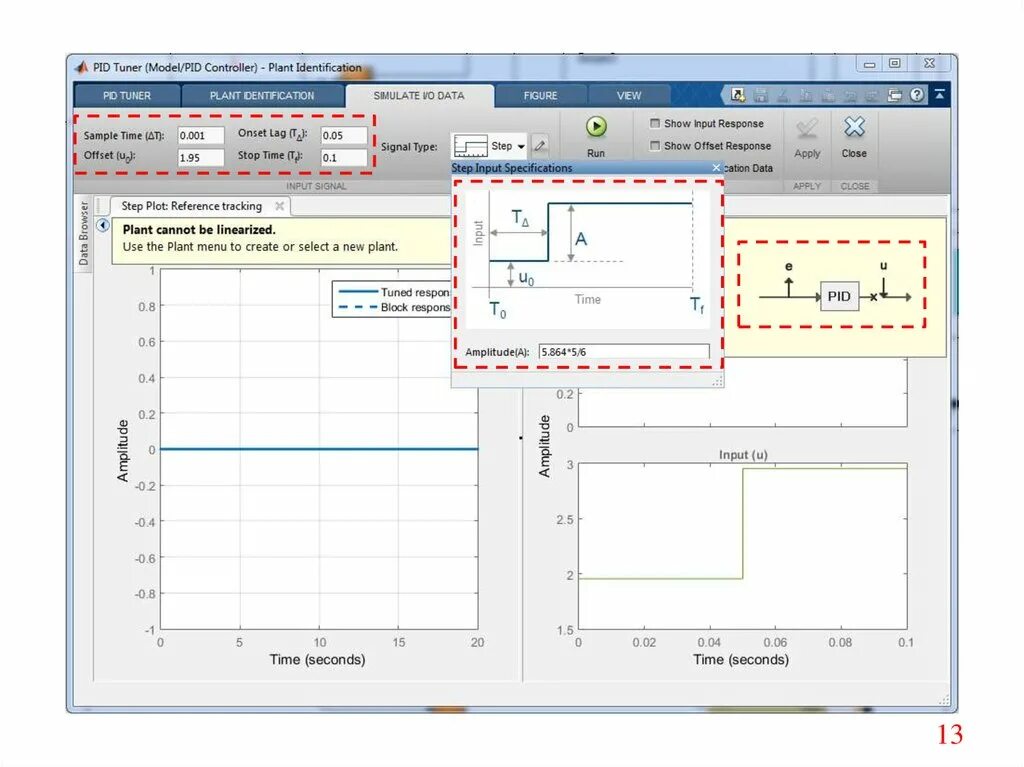
Task: Click the Input (u) plot title
Action: pos(743,455)
